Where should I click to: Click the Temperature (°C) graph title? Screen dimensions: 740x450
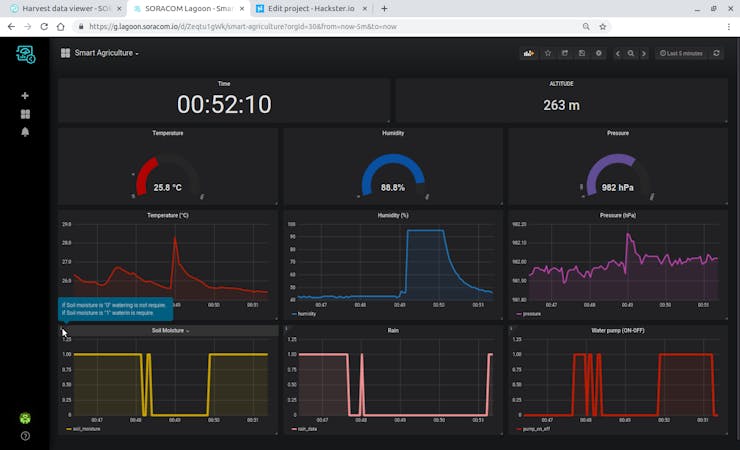[x=168, y=215]
